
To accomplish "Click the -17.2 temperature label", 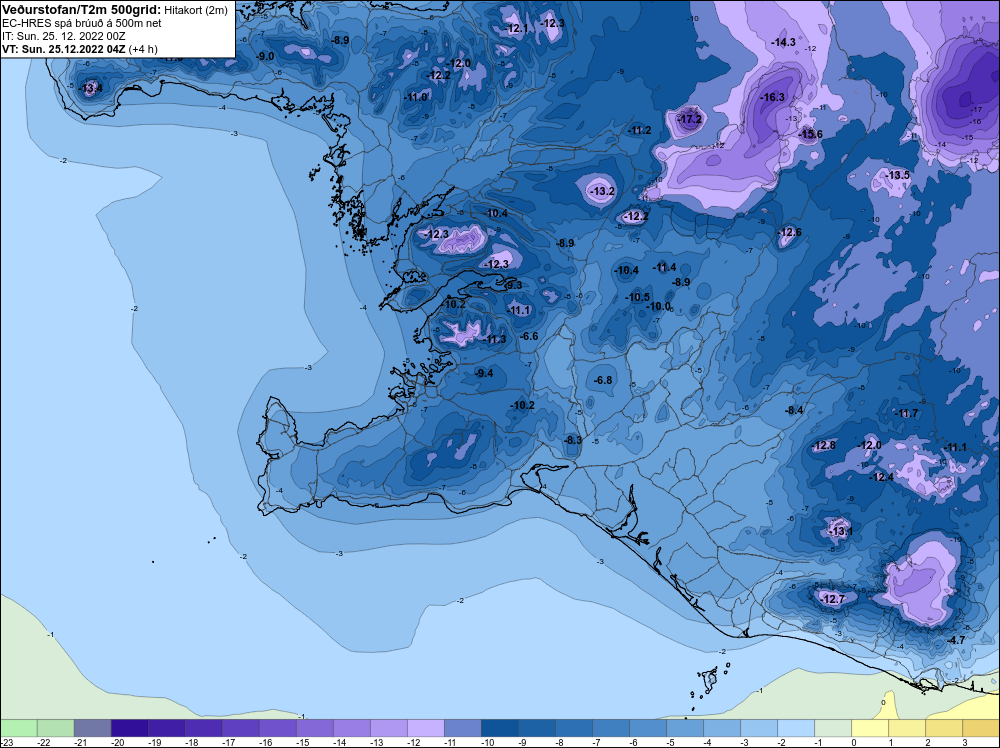I will (x=689, y=119).
